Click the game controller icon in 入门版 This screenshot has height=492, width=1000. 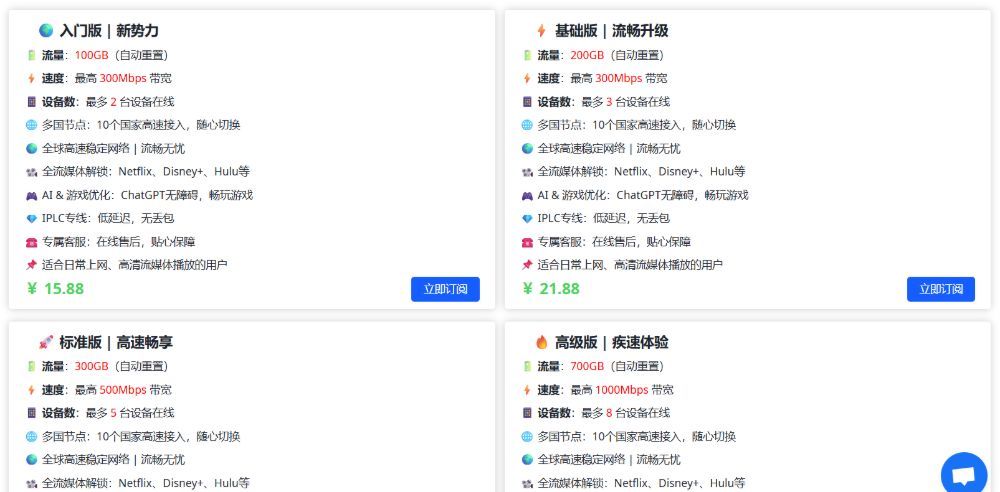point(31,196)
